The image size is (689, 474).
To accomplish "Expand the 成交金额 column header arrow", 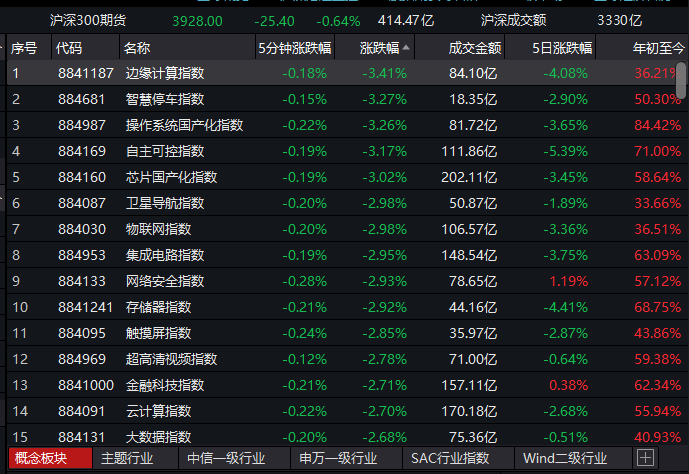I will (498, 48).
